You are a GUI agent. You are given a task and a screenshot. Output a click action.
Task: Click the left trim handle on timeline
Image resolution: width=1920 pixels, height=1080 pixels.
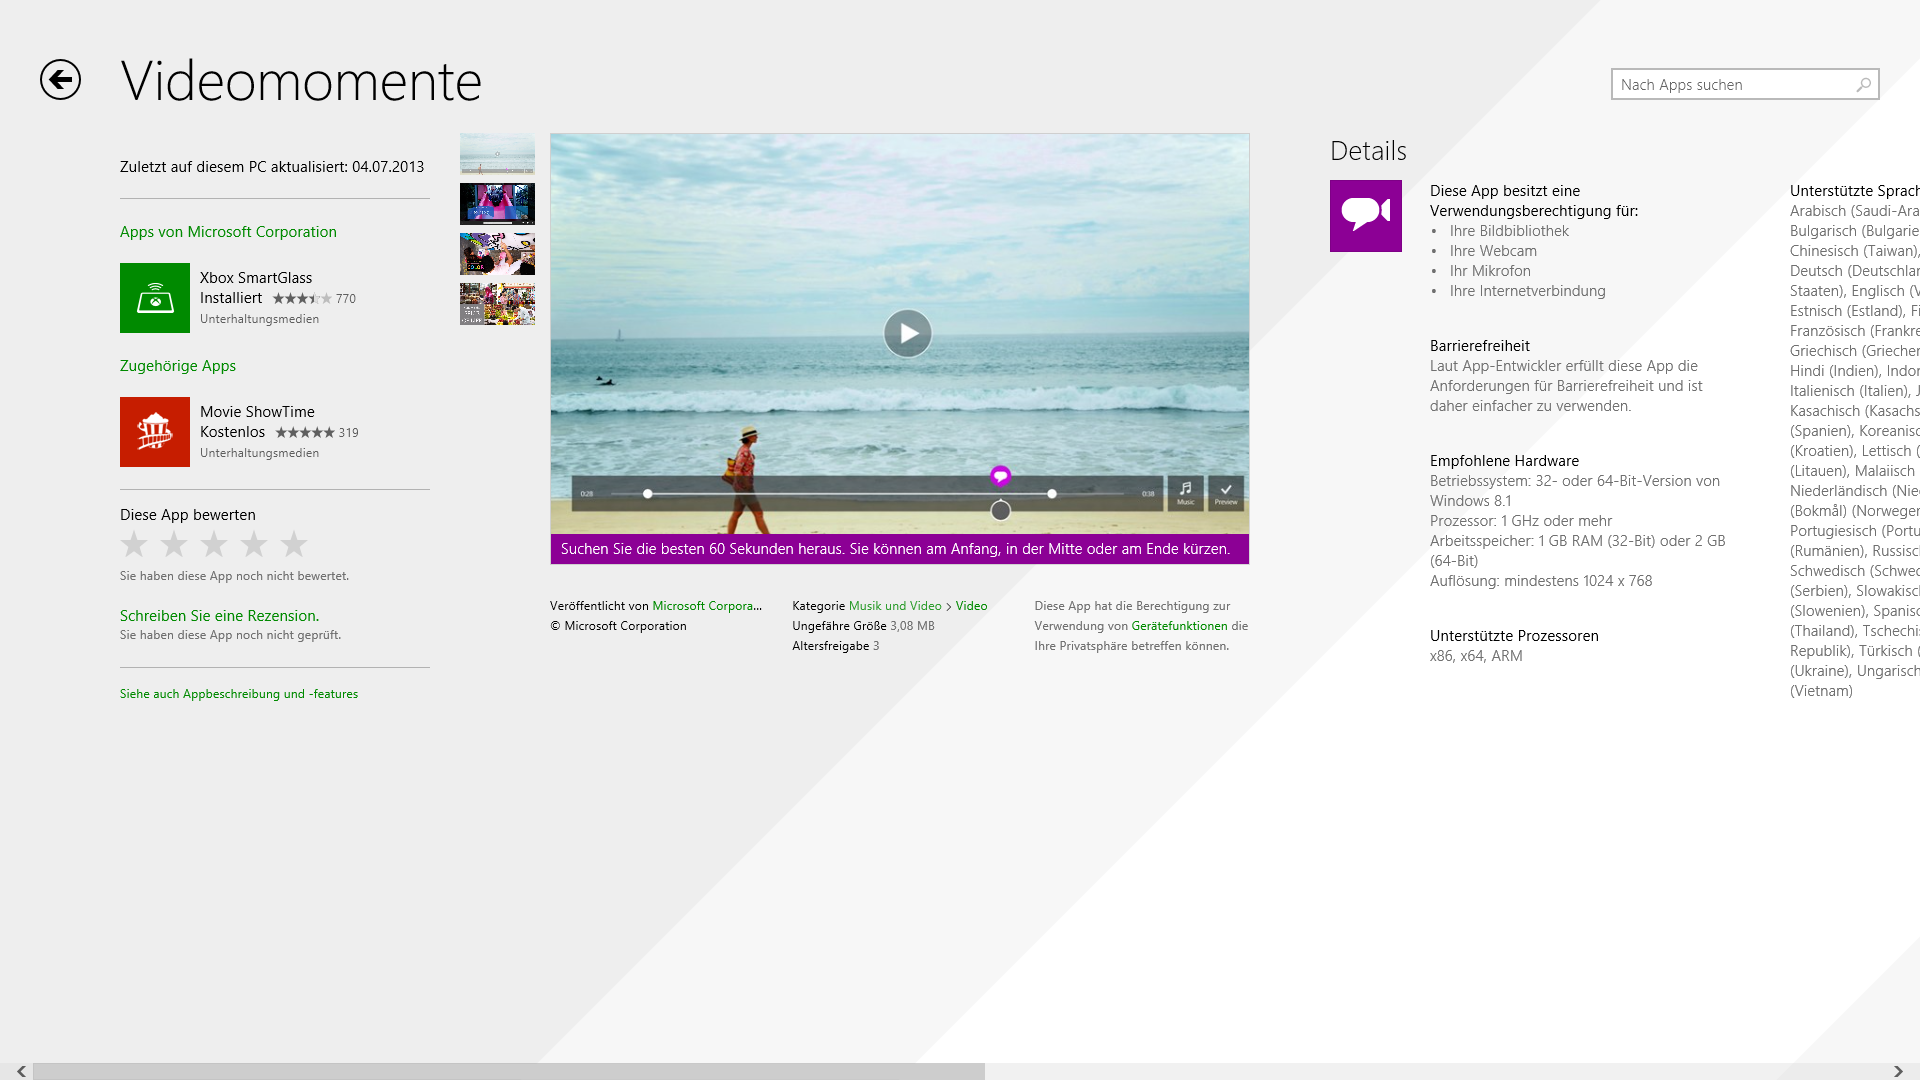pos(648,494)
